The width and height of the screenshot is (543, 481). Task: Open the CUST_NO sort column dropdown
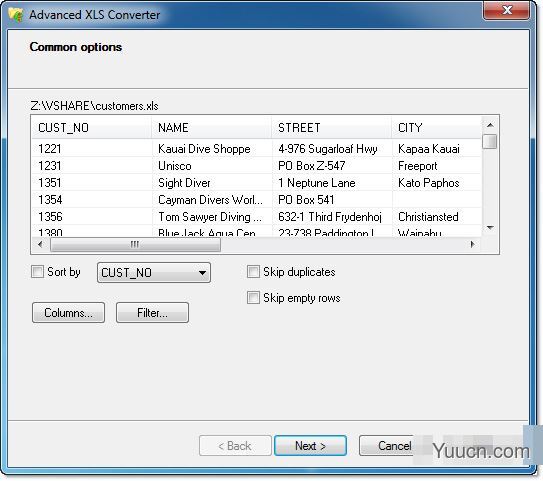154,273
